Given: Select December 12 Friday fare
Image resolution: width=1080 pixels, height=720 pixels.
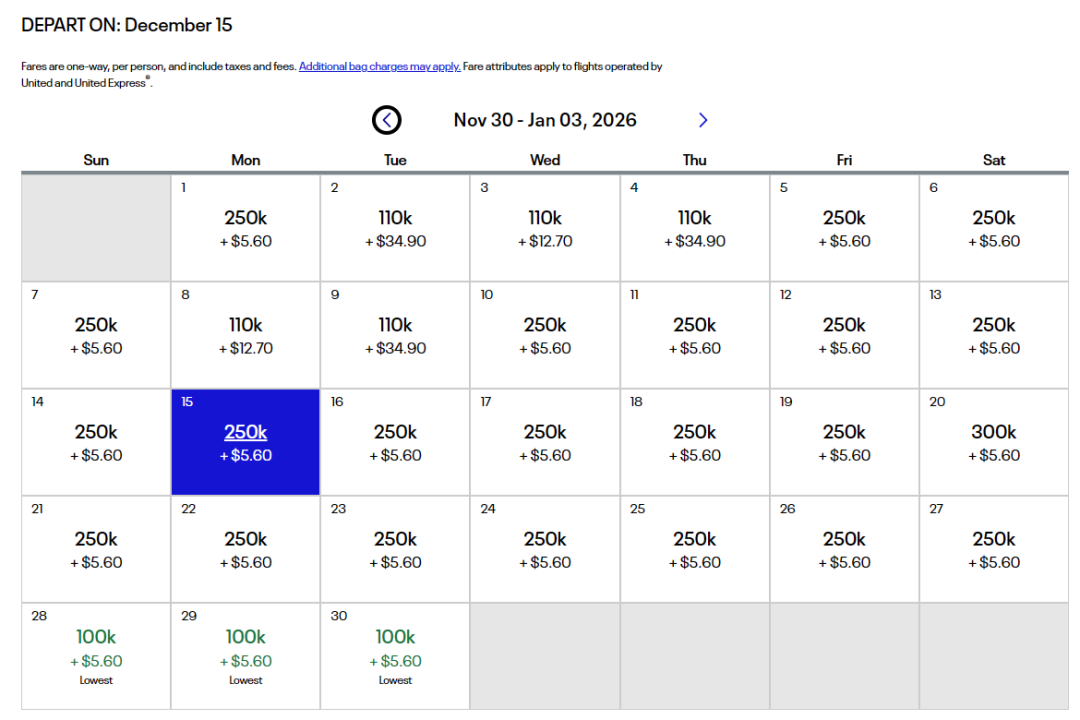Looking at the screenshot, I should point(844,335).
